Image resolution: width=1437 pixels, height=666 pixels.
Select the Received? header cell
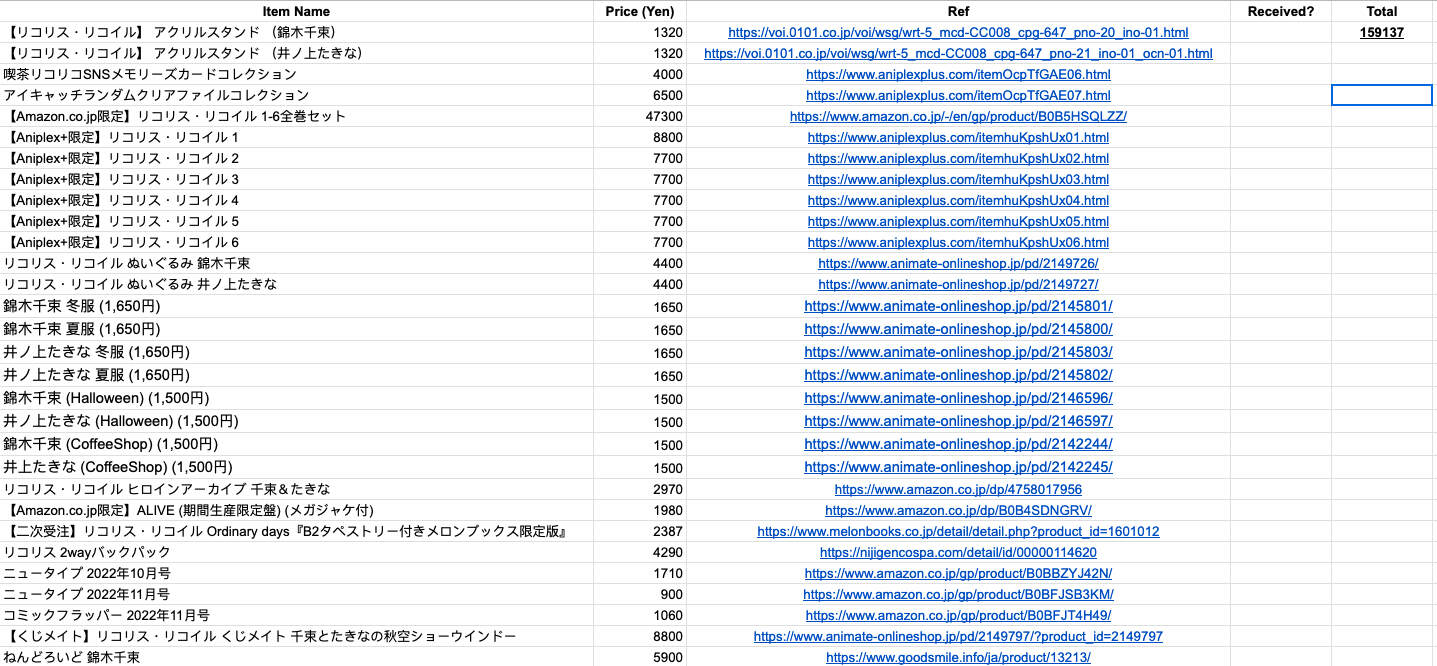pyautogui.click(x=1281, y=11)
